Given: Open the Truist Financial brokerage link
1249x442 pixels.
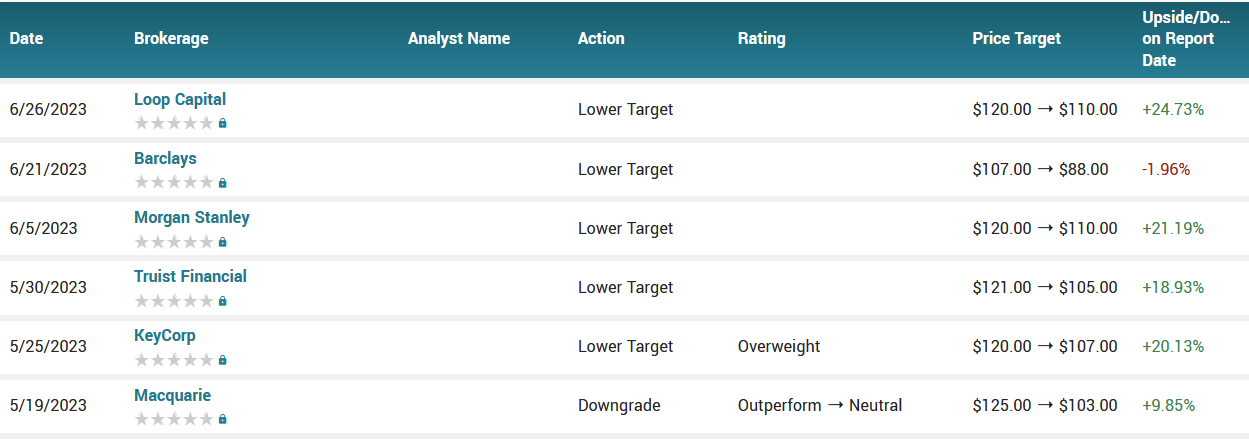Looking at the screenshot, I should tap(190, 276).
